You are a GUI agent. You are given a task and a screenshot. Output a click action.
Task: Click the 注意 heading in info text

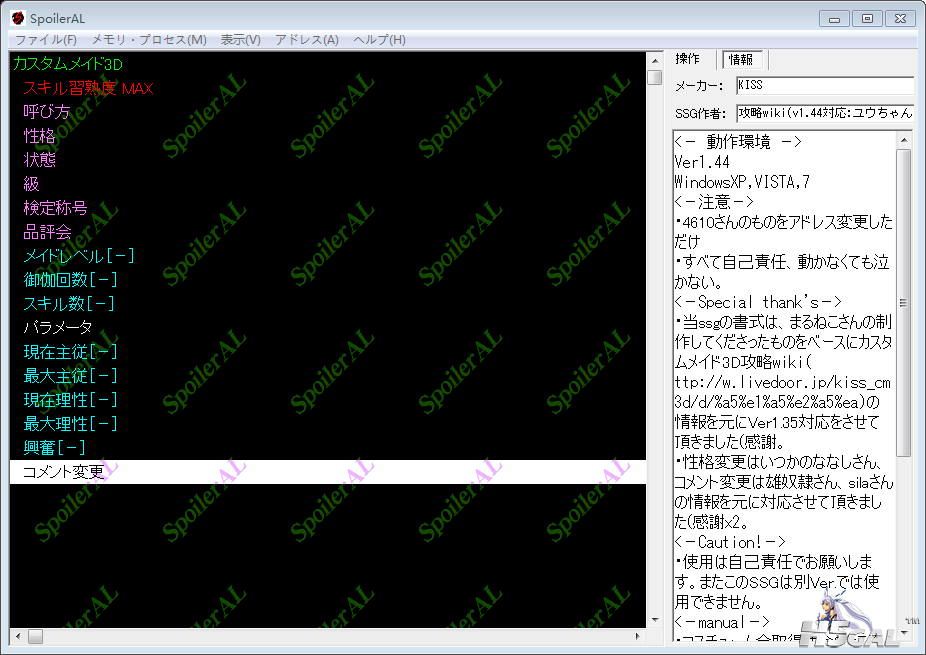(x=715, y=202)
